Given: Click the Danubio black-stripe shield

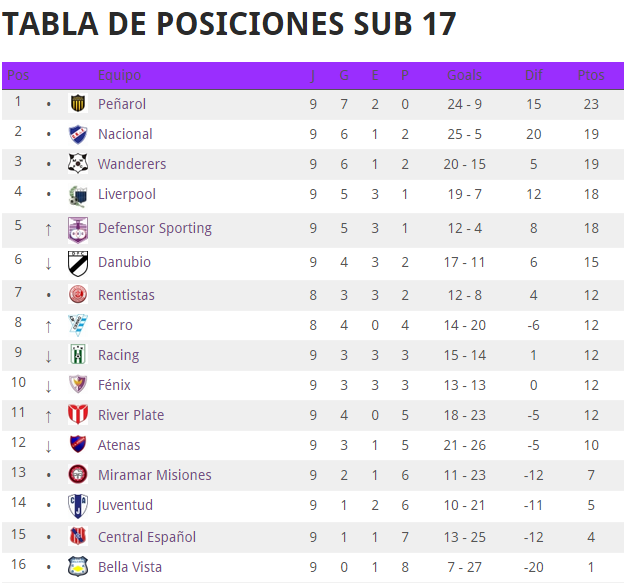Looking at the screenshot, I should (x=78, y=264).
